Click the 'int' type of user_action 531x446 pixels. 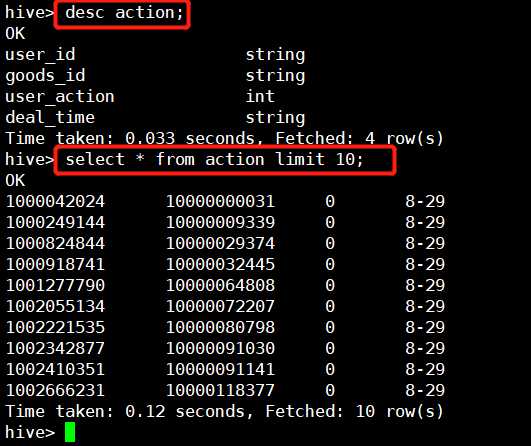point(260,97)
